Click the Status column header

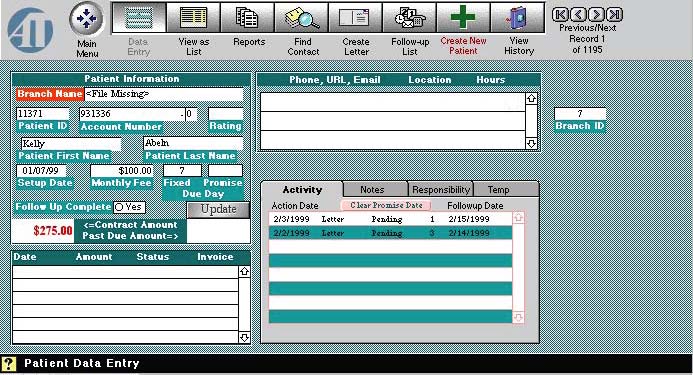coord(153,257)
